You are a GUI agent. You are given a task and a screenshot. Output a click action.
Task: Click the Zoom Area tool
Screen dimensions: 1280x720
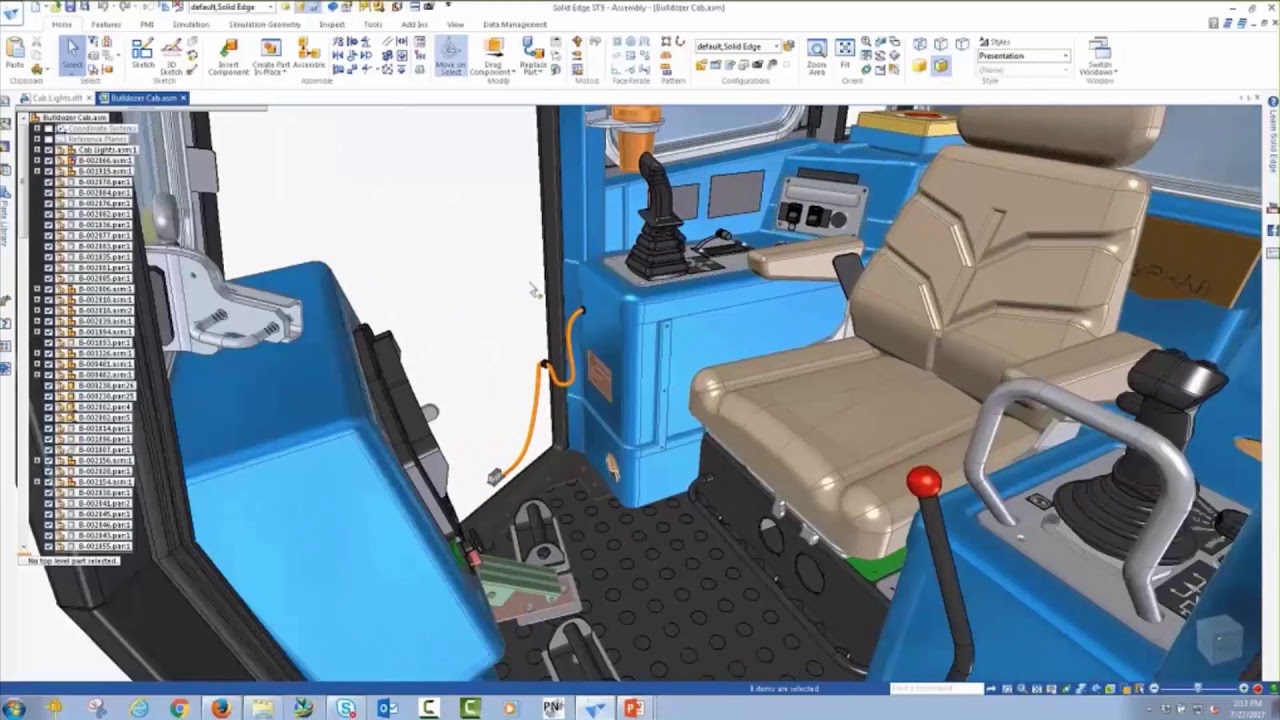pos(817,57)
